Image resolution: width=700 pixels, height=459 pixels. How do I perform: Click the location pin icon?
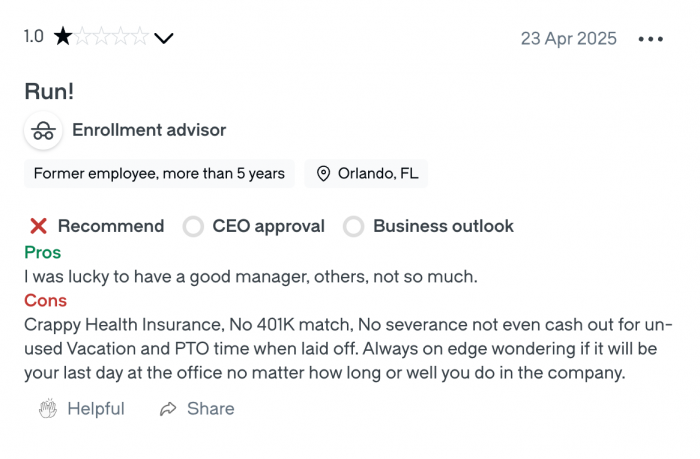click(323, 174)
